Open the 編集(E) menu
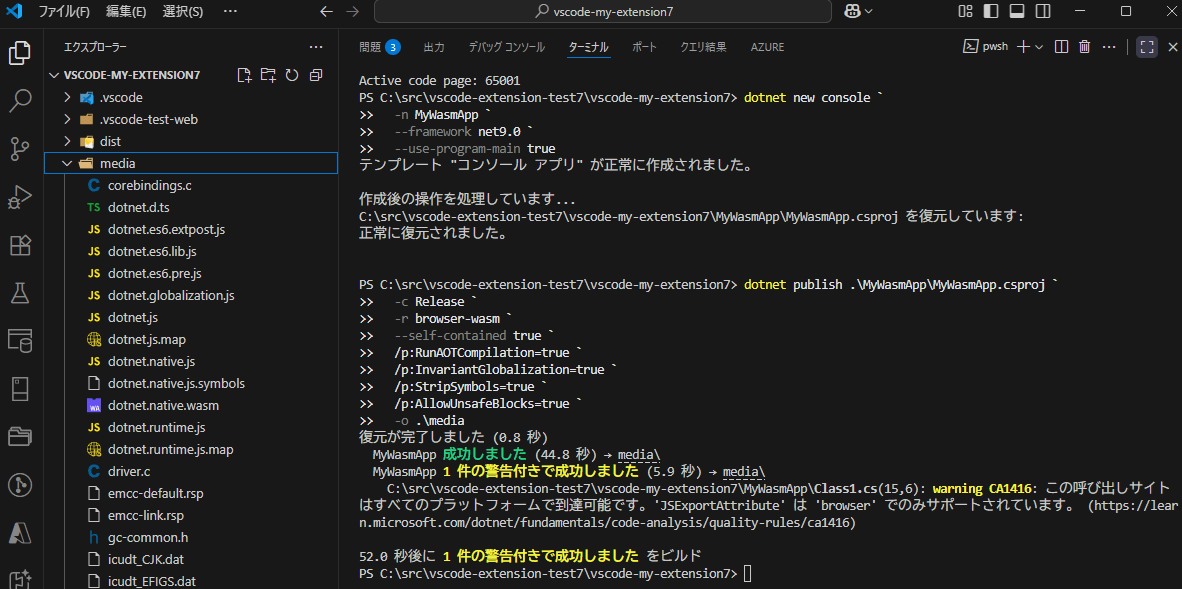Image resolution: width=1182 pixels, height=589 pixels. click(x=126, y=11)
